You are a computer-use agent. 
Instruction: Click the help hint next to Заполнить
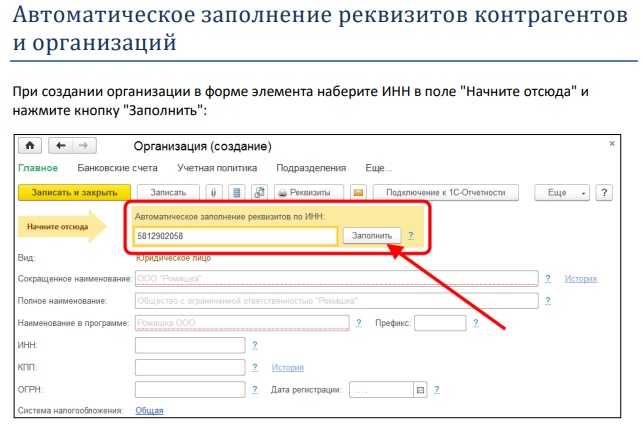(x=410, y=236)
